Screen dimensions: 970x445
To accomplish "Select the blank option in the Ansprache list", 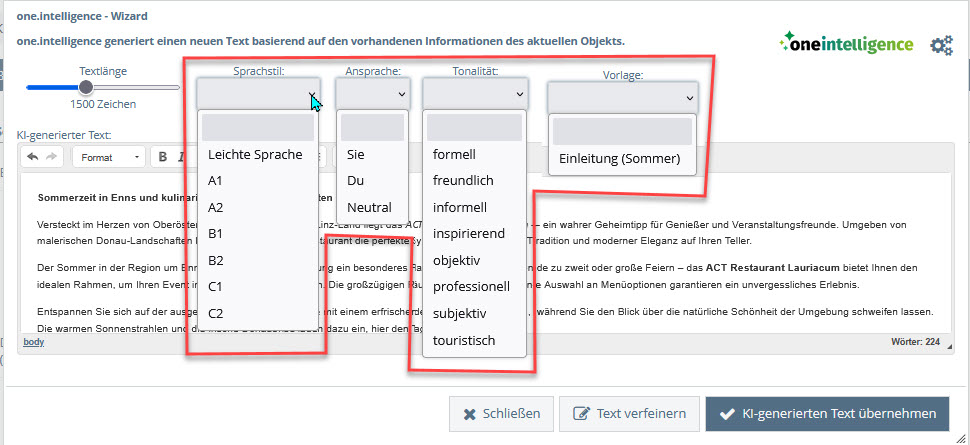I will point(372,127).
